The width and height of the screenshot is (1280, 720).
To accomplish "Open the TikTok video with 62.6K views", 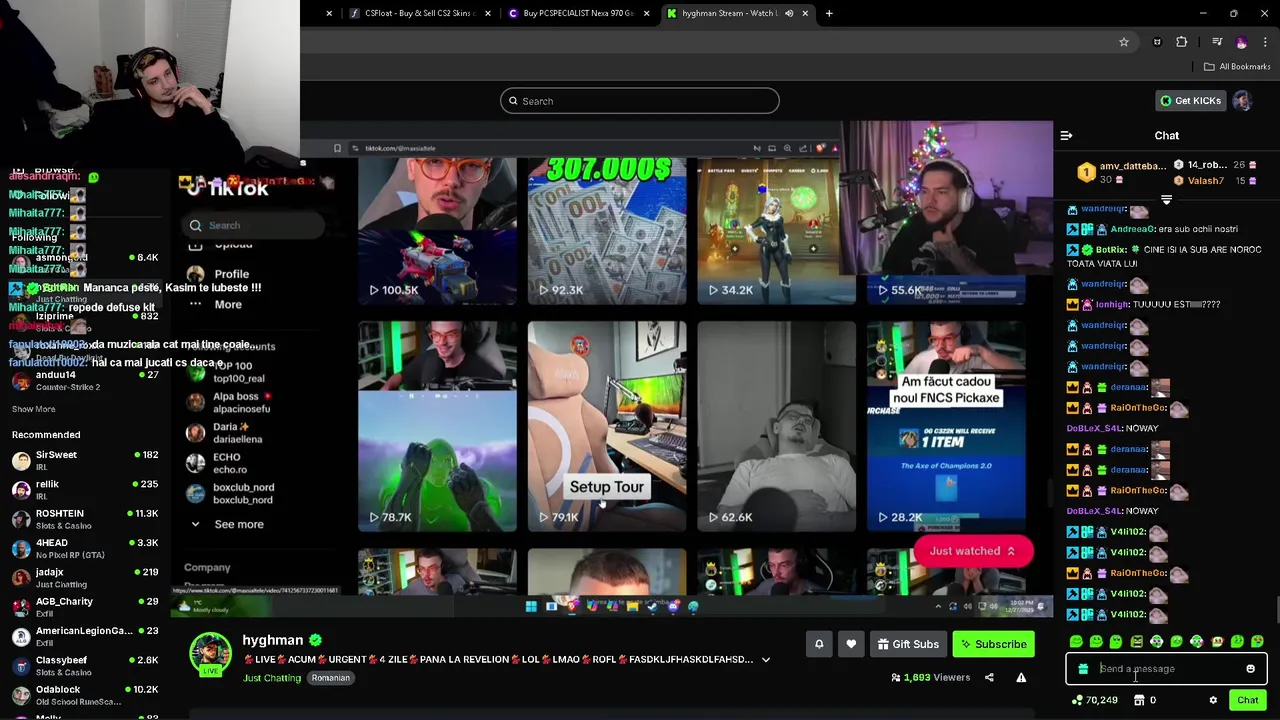I will [x=776, y=426].
